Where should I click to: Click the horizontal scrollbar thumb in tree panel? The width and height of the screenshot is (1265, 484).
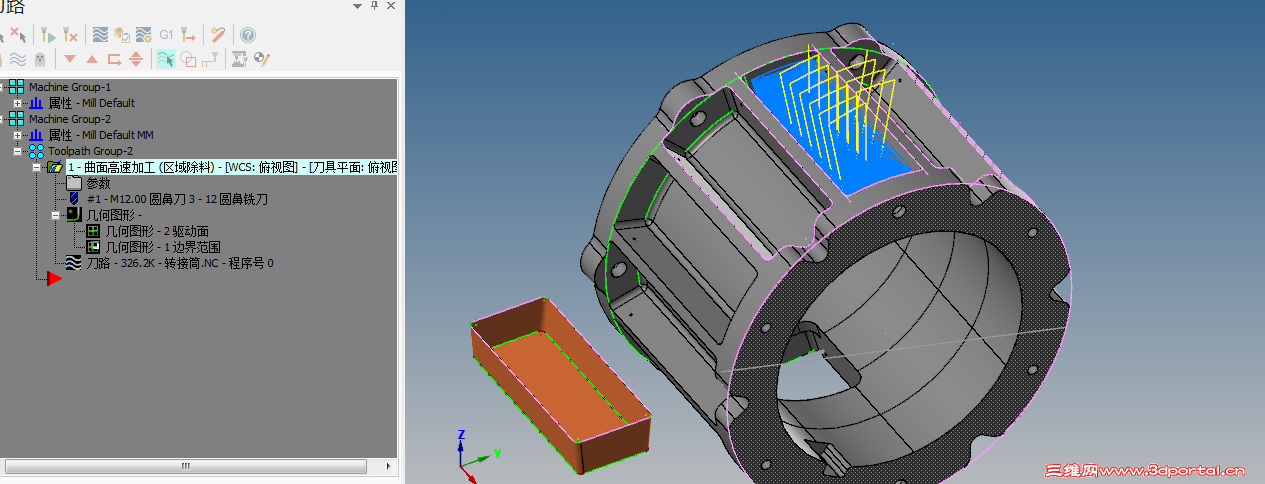point(186,467)
